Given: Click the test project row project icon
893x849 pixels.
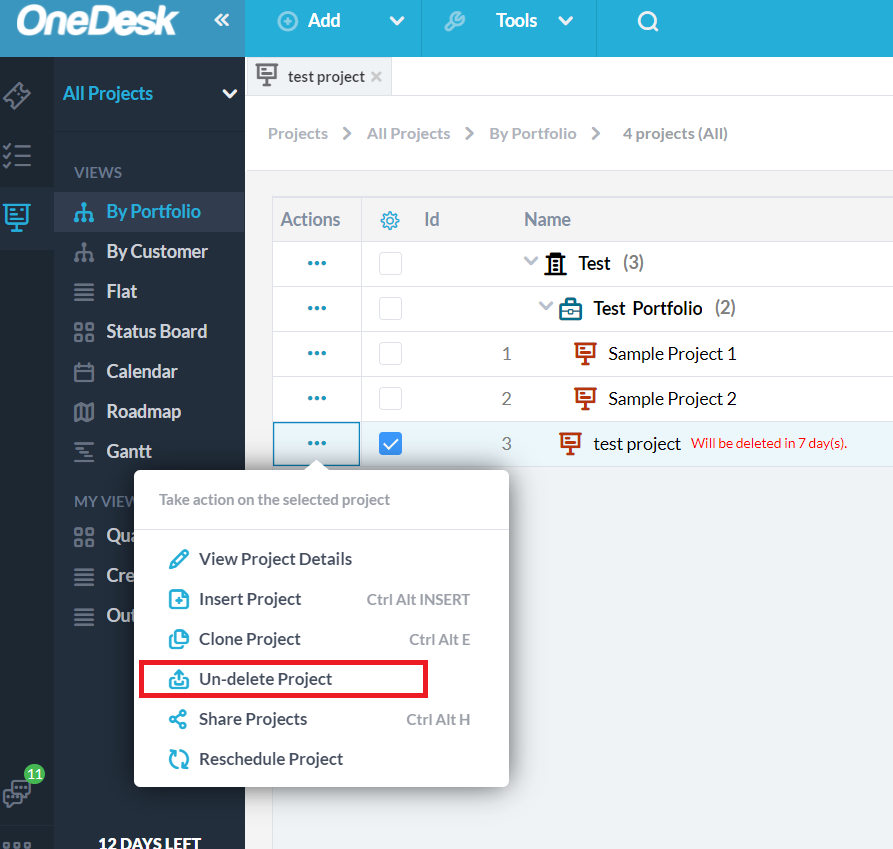Looking at the screenshot, I should (x=570, y=444).
